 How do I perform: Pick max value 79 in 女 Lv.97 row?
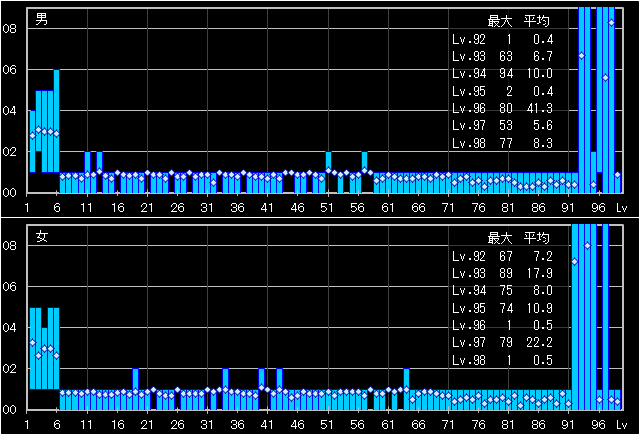pyautogui.click(x=506, y=342)
